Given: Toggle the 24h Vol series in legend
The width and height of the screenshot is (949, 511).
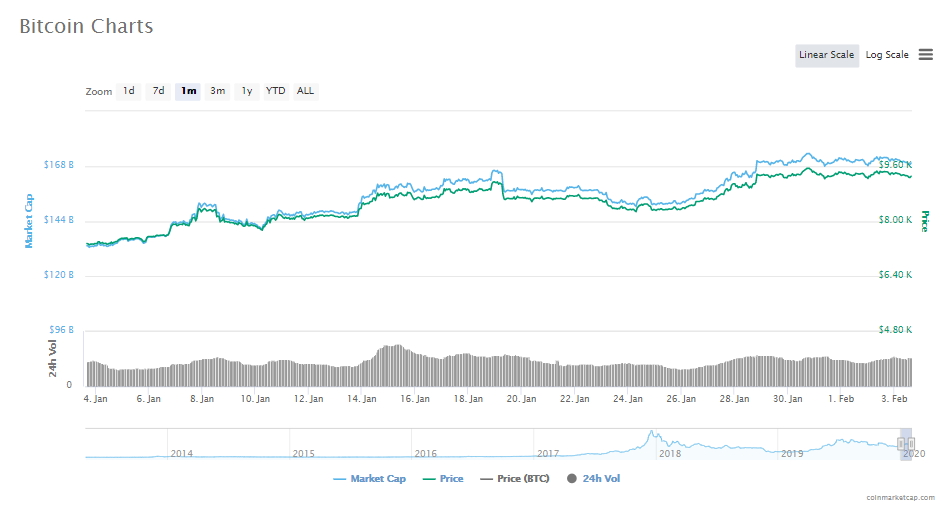Looking at the screenshot, I should (x=594, y=478).
